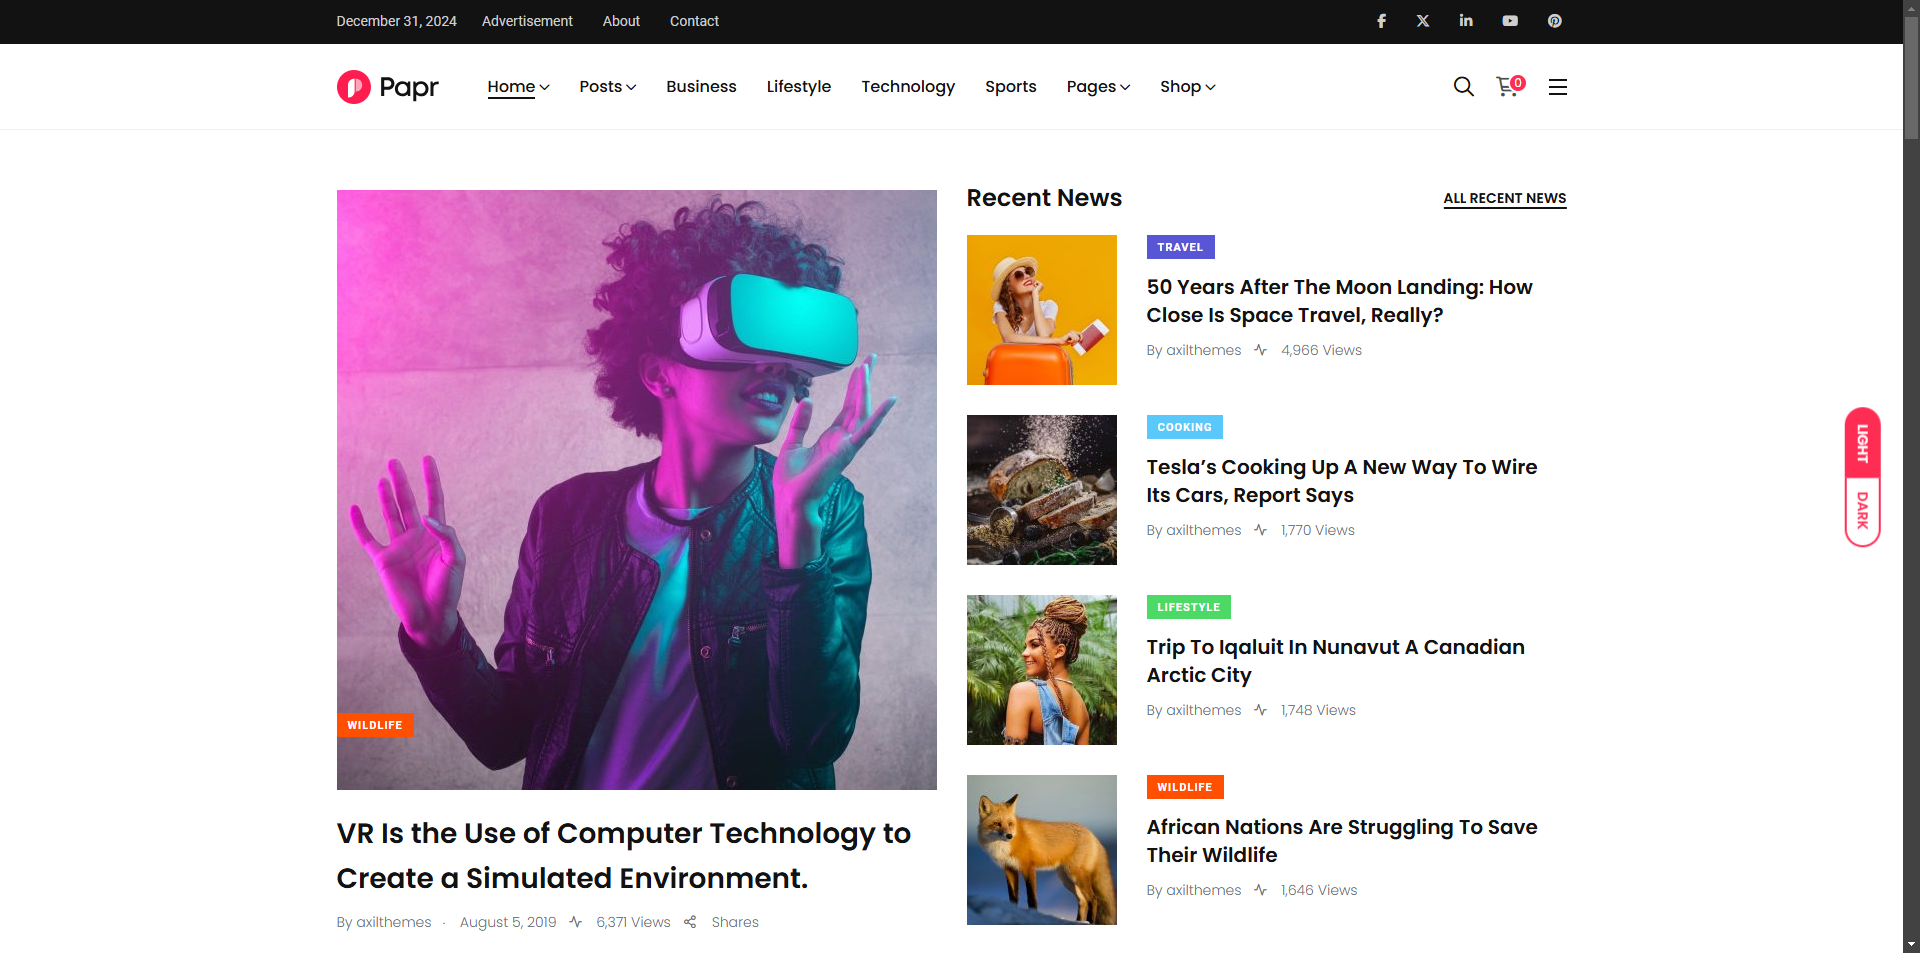Screen dimensions: 1920x953
Task: Click the Papr logo
Action: (388, 87)
